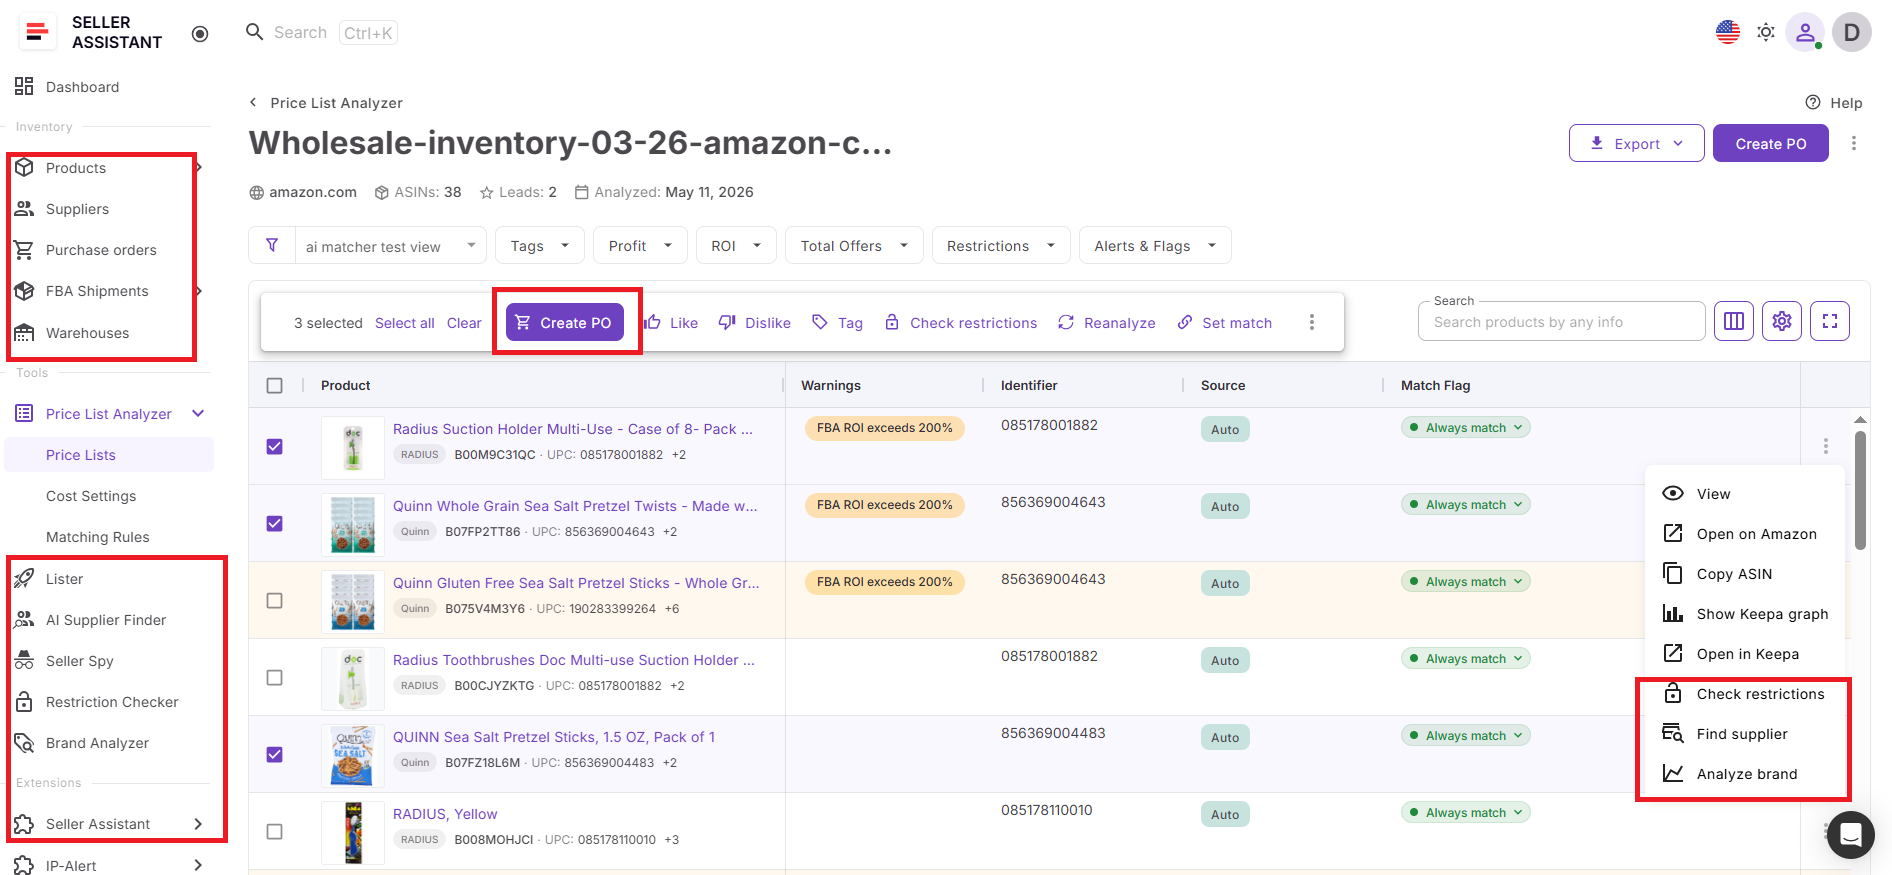
Task: Clear the current selection
Action: 464,323
